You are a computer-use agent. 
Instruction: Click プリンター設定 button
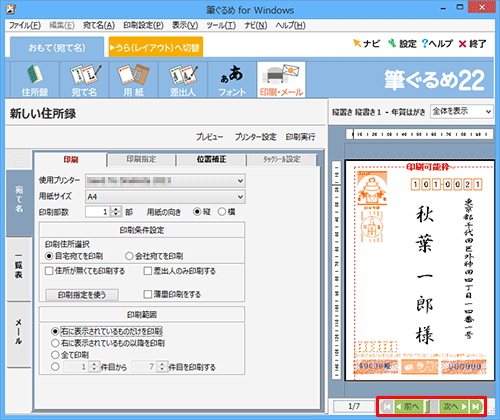pyautogui.click(x=256, y=137)
